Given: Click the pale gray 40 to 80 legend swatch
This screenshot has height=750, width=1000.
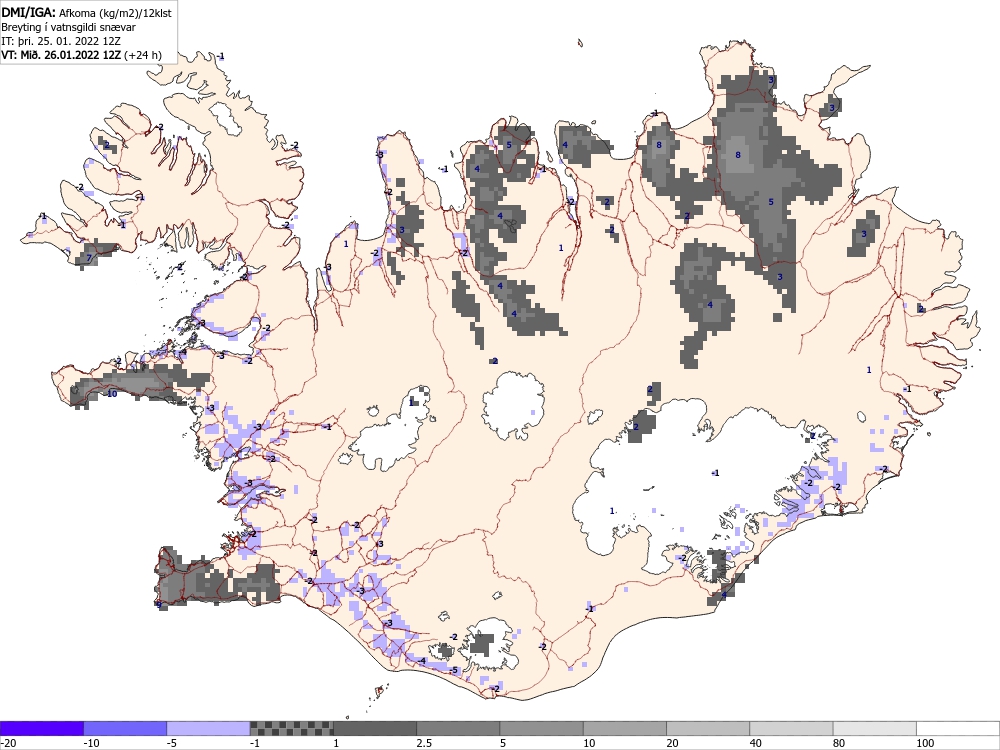Looking at the screenshot, I should pos(791,728).
